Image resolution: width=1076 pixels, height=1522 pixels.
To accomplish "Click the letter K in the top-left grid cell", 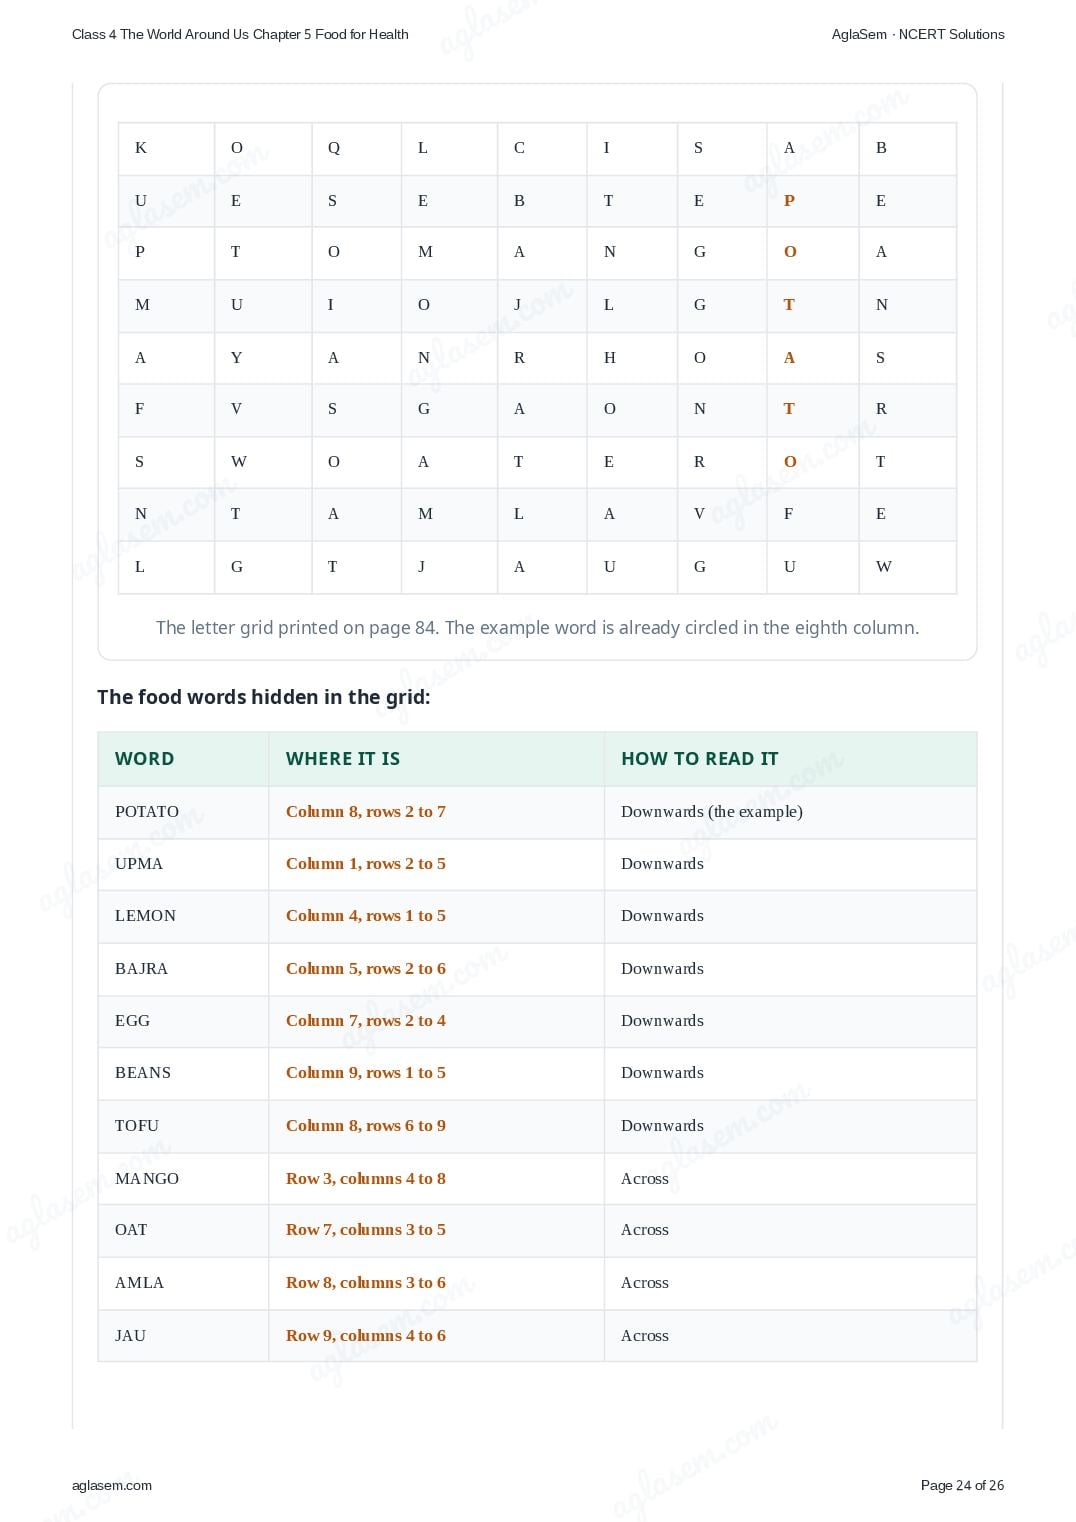I will pyautogui.click(x=140, y=148).
